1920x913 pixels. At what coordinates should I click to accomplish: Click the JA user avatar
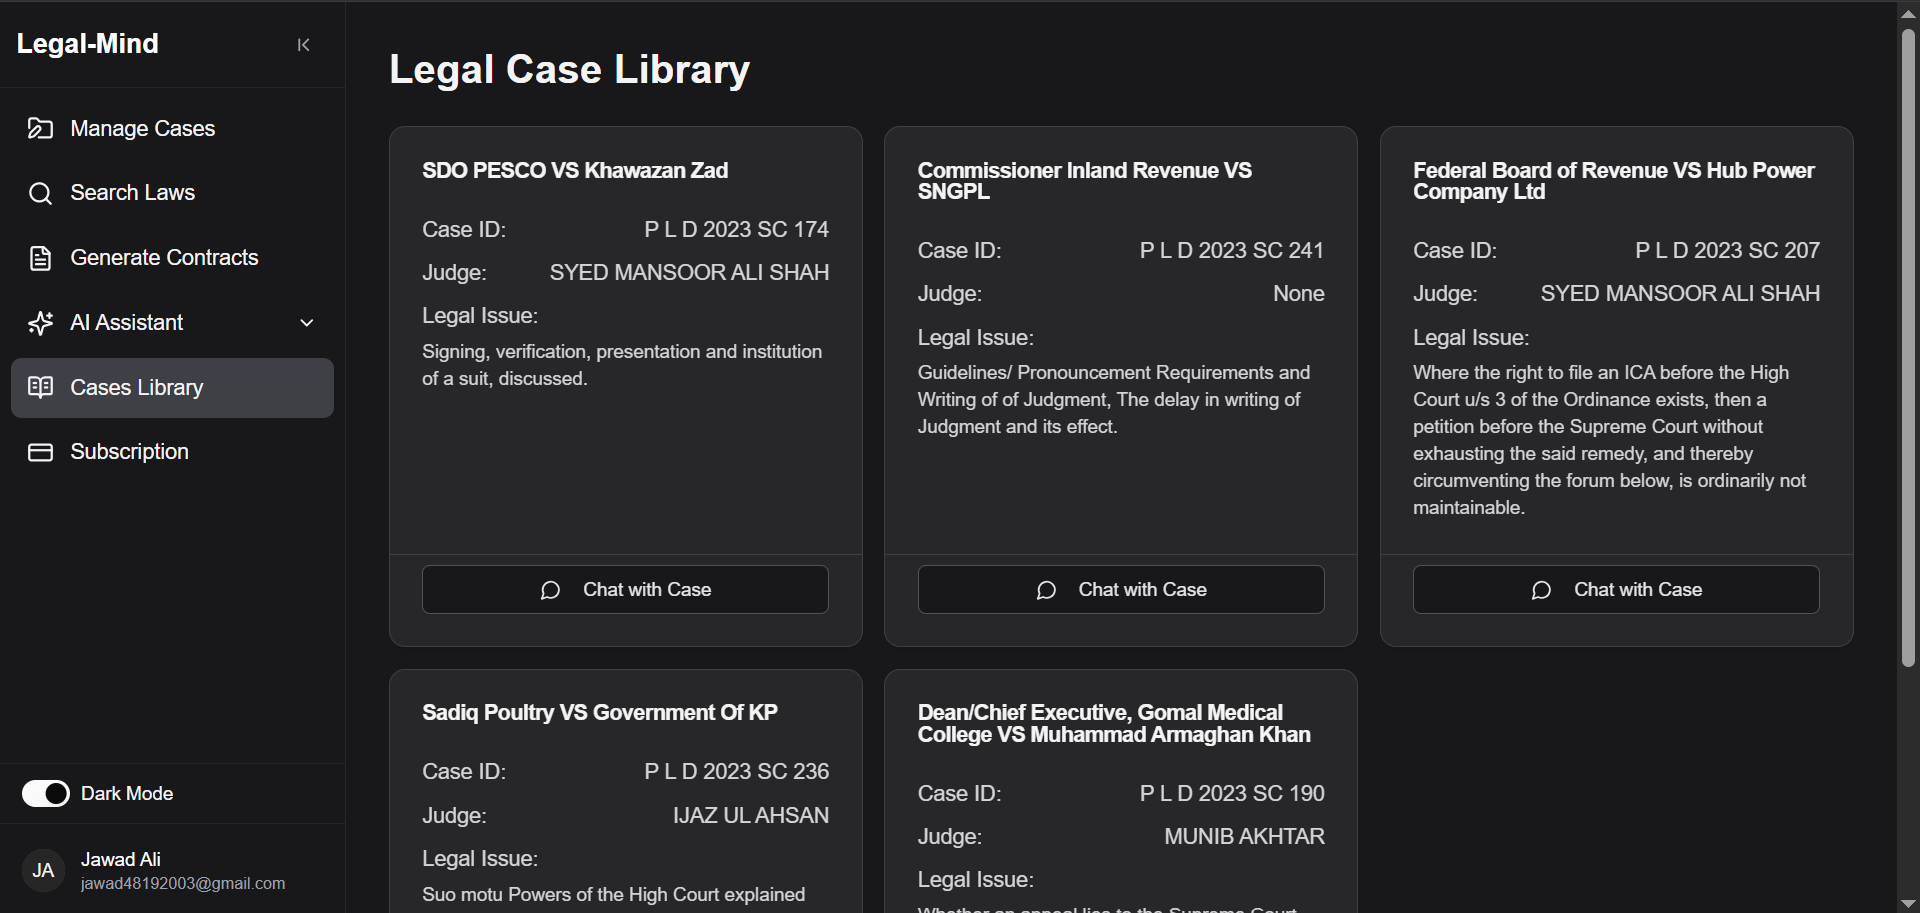(x=43, y=870)
